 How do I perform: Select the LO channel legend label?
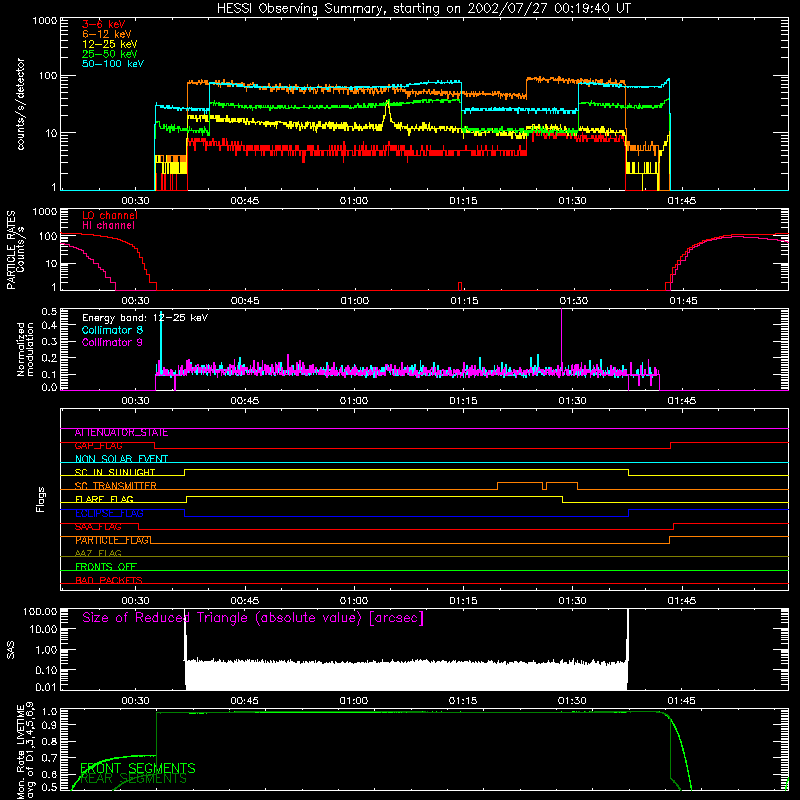110,216
